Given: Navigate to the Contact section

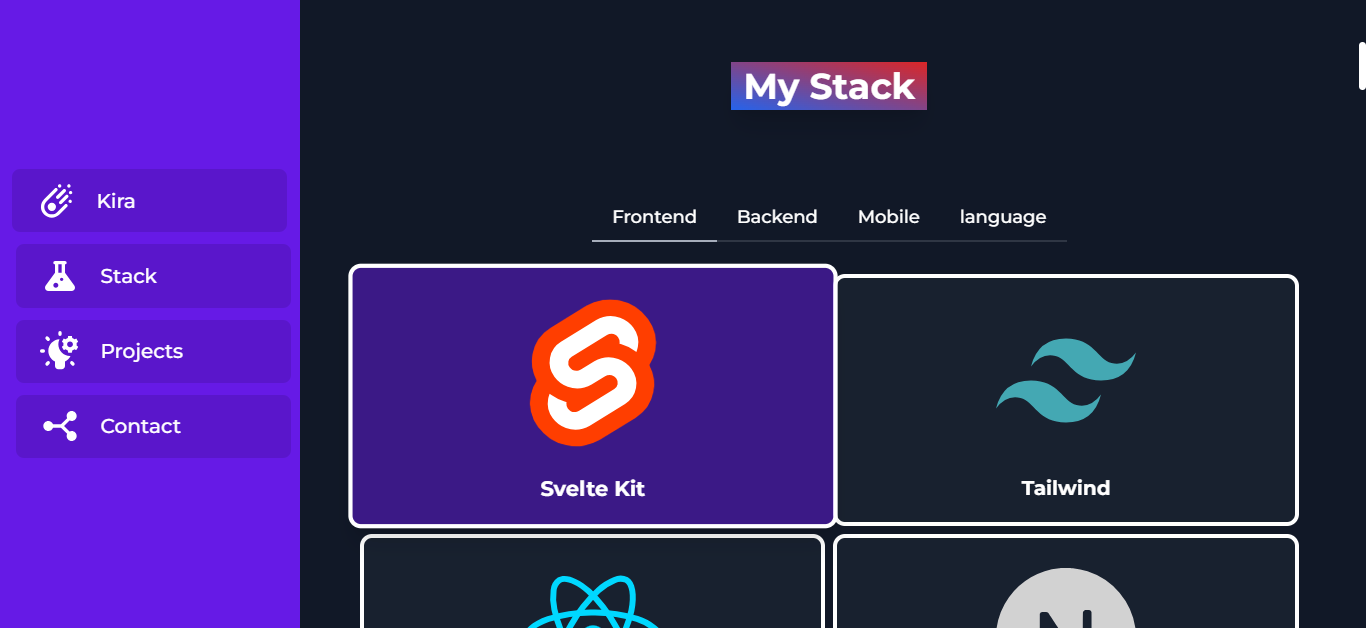Looking at the screenshot, I should [x=153, y=426].
